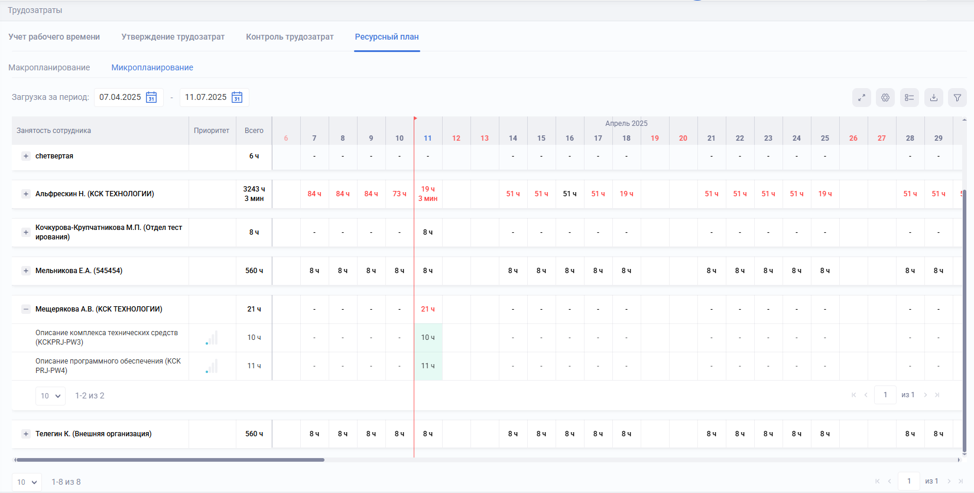Screen dimensions: 974x493
Task: Expand the Мельникова Е.А. employee row
Action: (x=26, y=271)
